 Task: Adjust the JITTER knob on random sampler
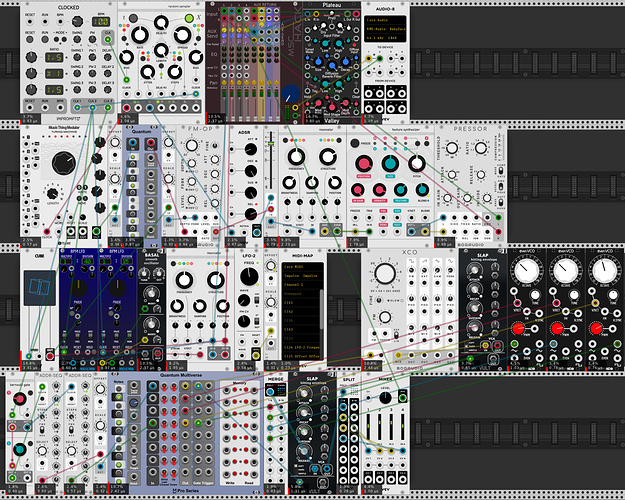tap(148, 72)
